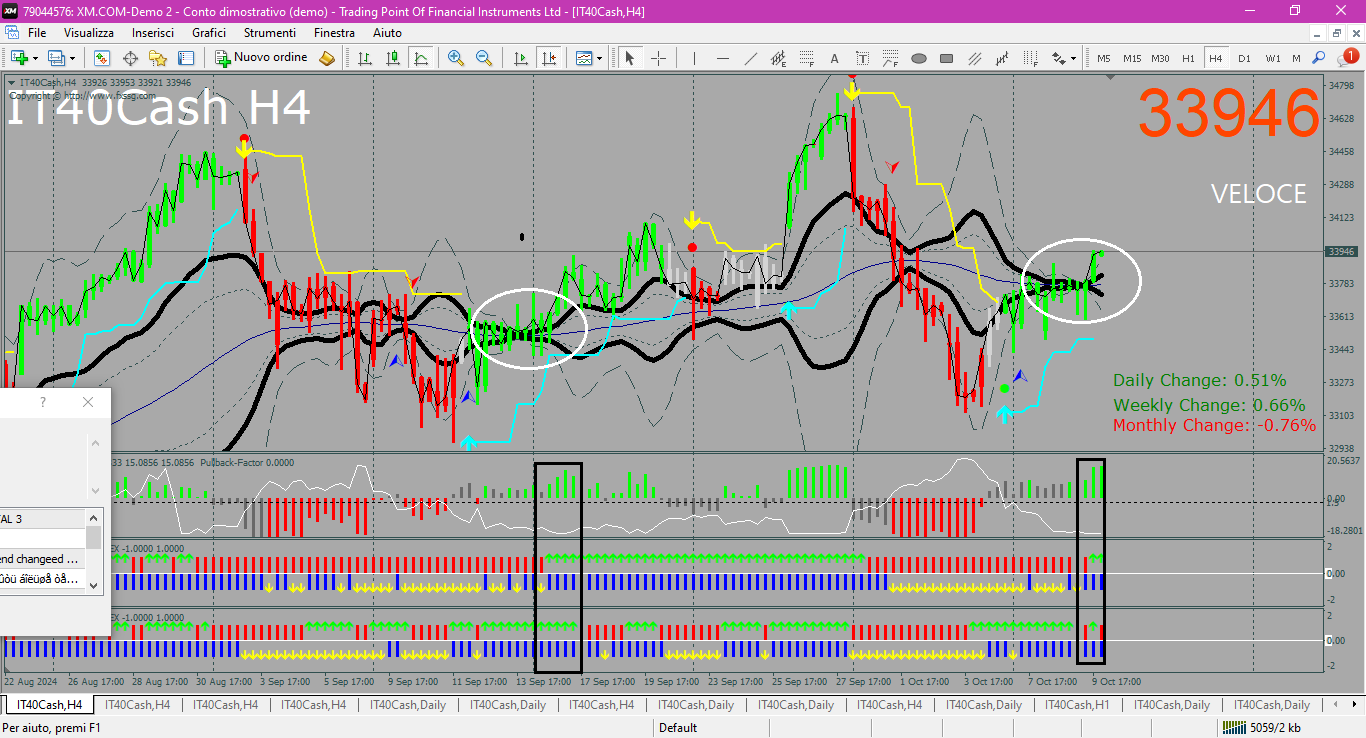1366x738 pixels.
Task: Click the Default profile status entry
Action: click(x=678, y=728)
